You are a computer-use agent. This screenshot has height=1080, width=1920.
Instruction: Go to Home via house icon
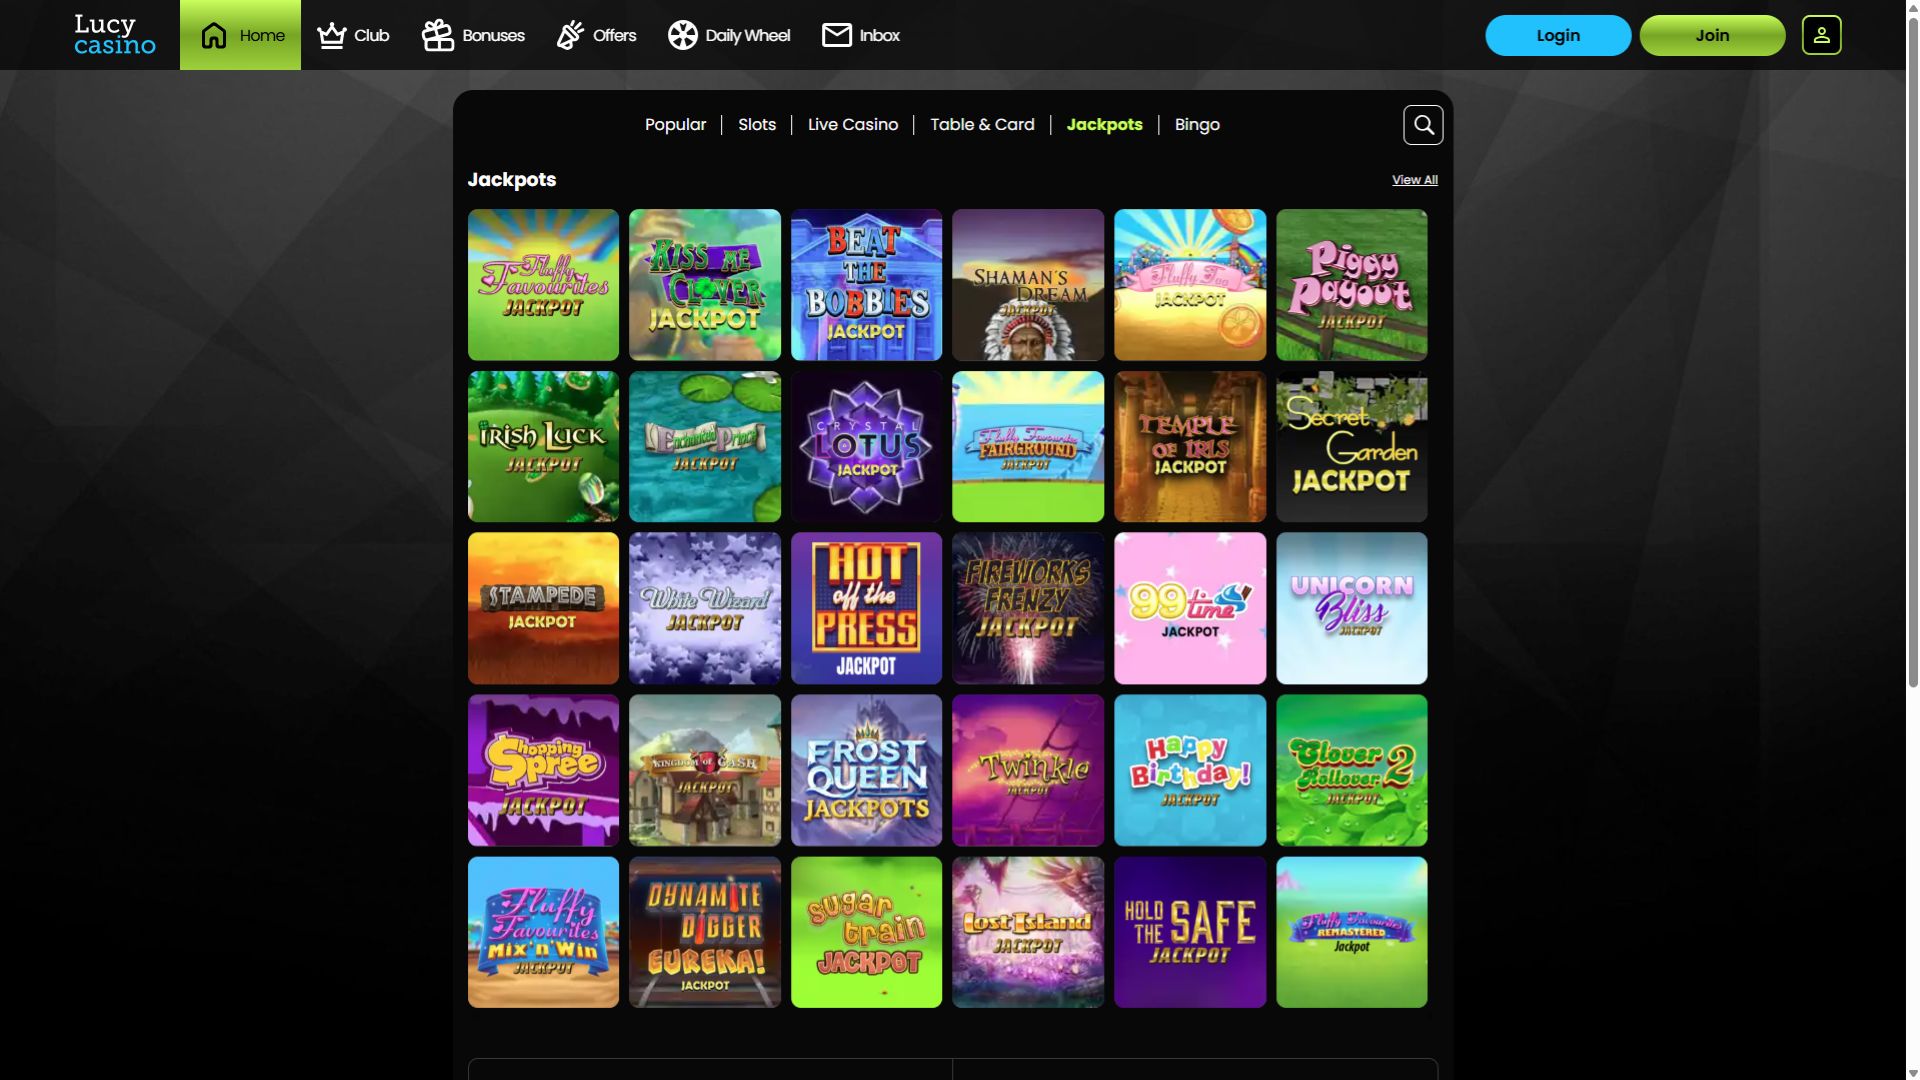[x=214, y=35]
